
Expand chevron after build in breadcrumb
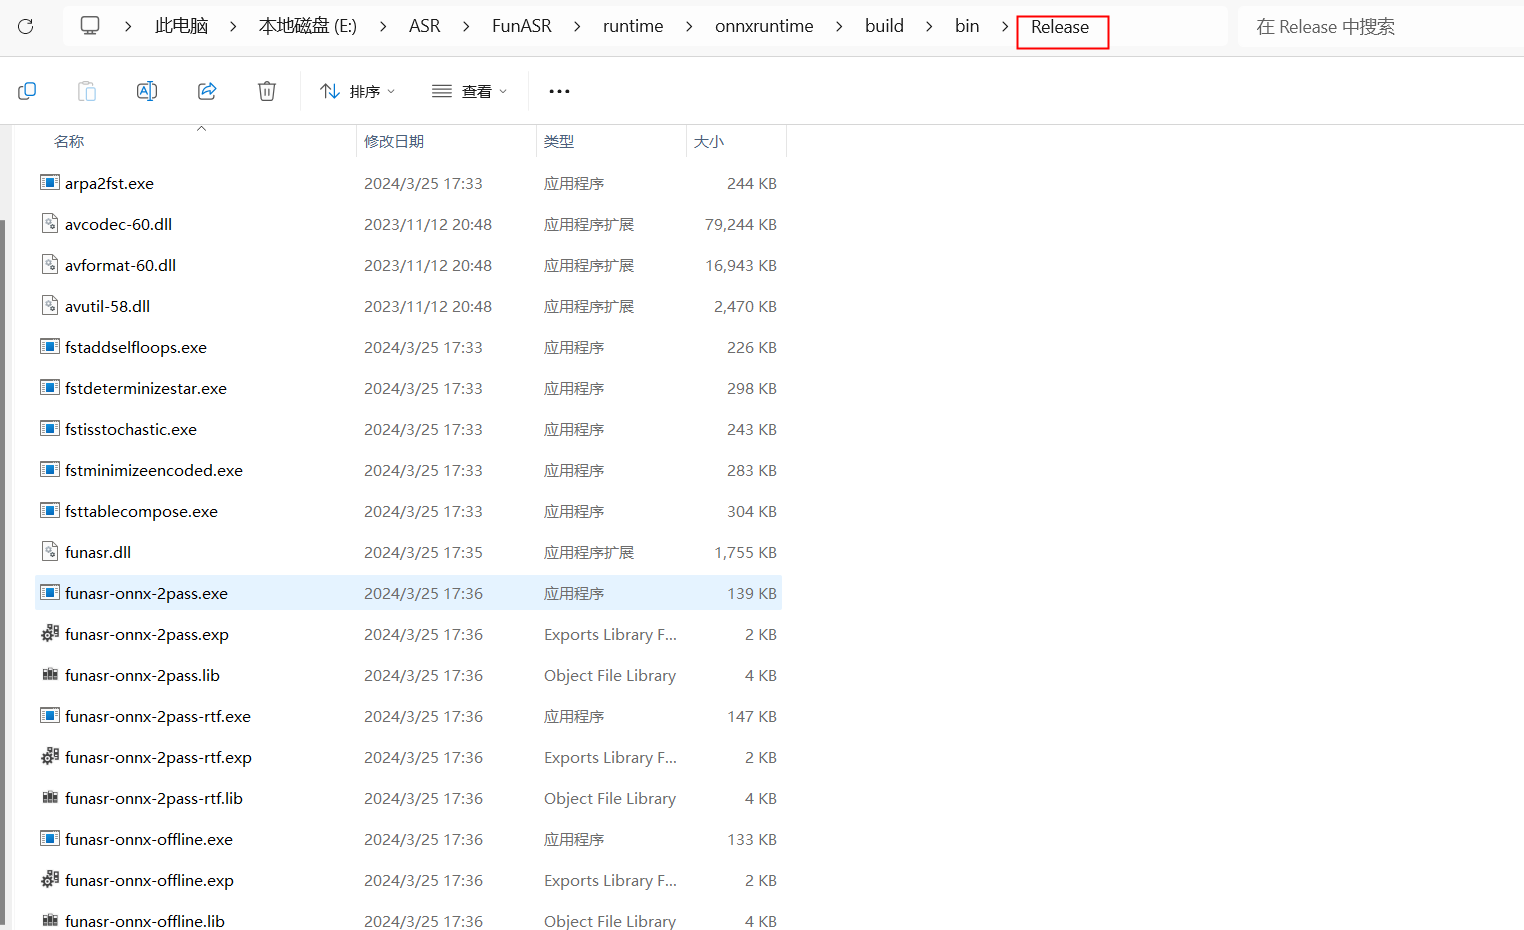tap(929, 26)
